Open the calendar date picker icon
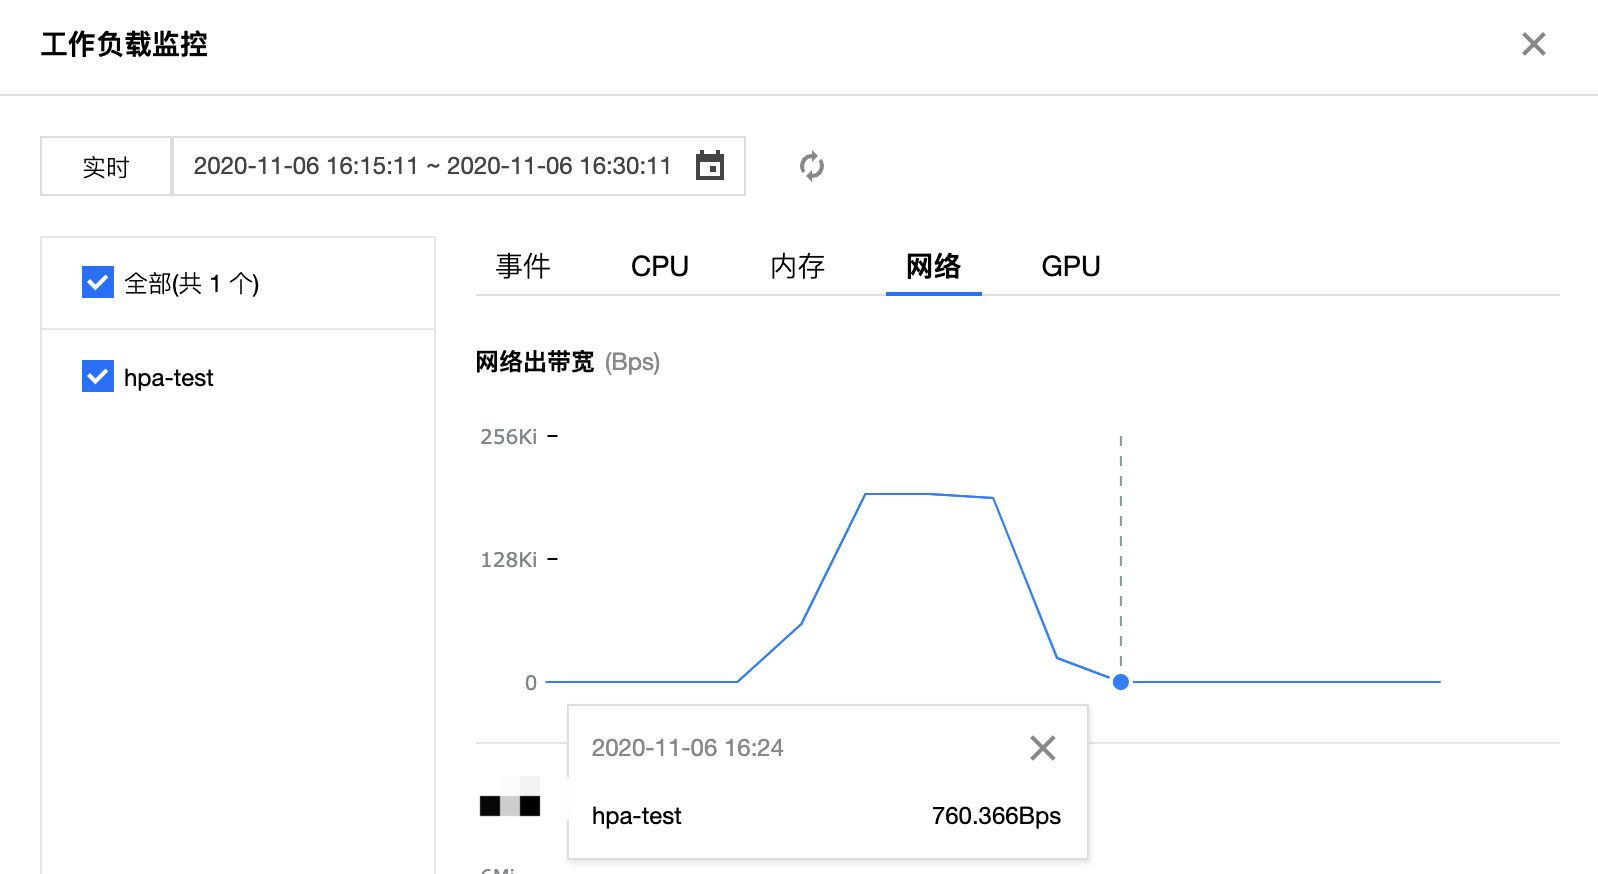The width and height of the screenshot is (1598, 874). 710,166
